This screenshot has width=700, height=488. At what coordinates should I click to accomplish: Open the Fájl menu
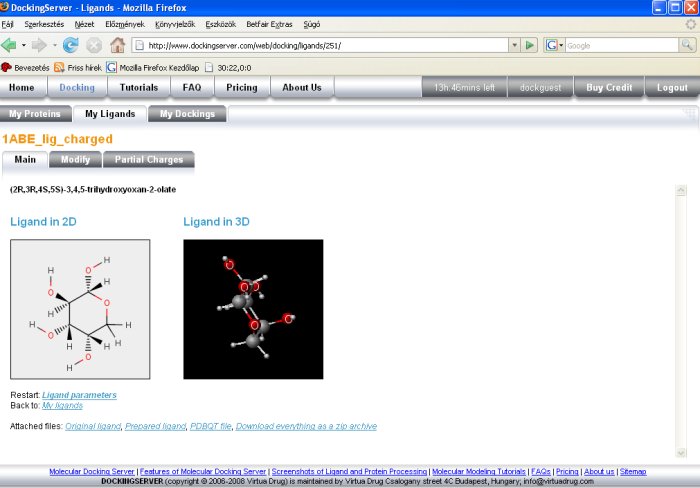click(8, 24)
